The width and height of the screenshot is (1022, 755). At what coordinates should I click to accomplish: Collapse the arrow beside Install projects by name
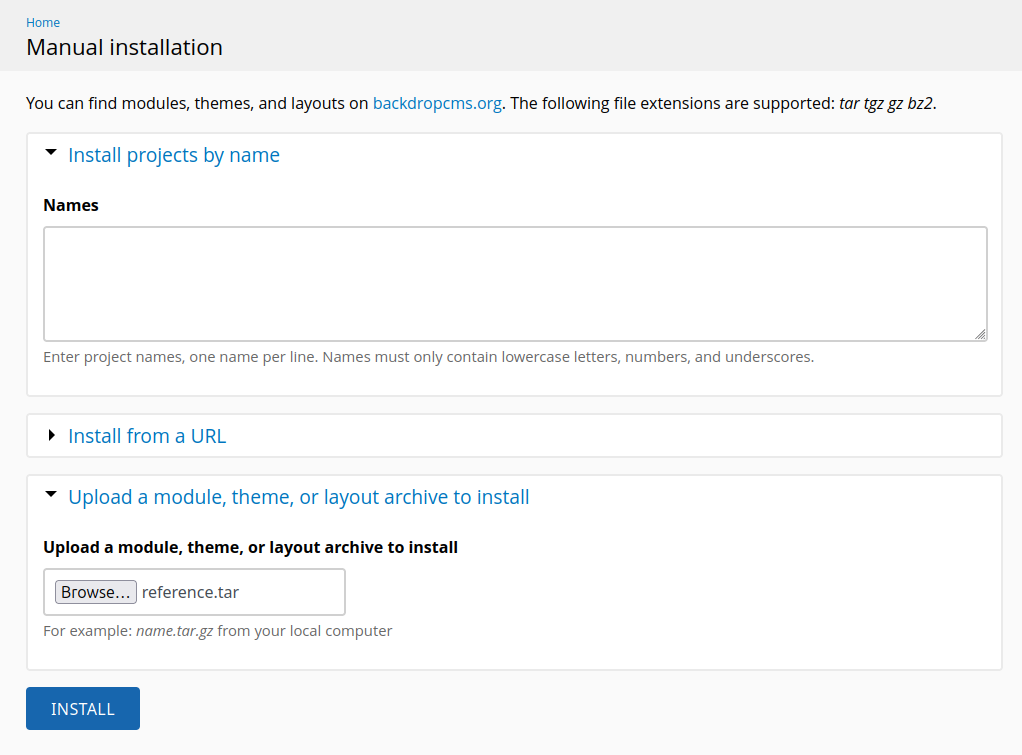(52, 153)
